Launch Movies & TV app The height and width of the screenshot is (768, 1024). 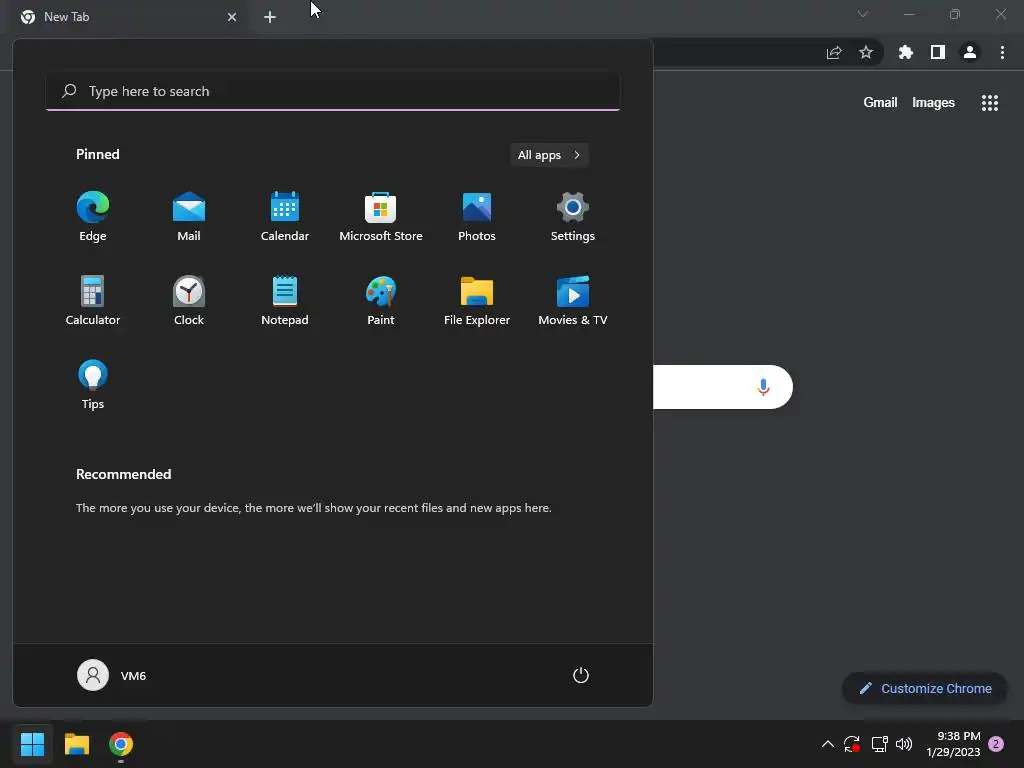coord(573,300)
